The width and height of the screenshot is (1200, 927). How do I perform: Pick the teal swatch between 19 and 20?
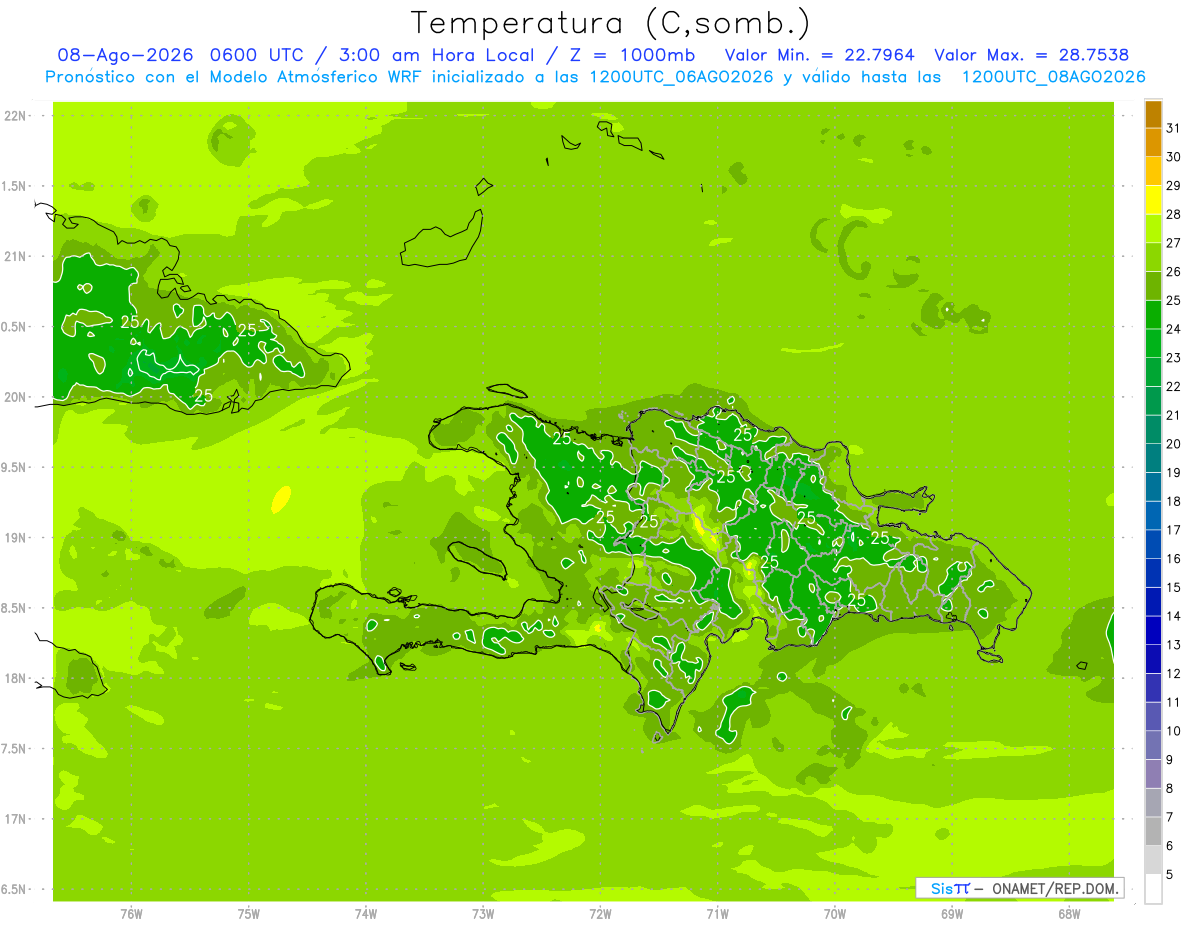click(x=1153, y=459)
